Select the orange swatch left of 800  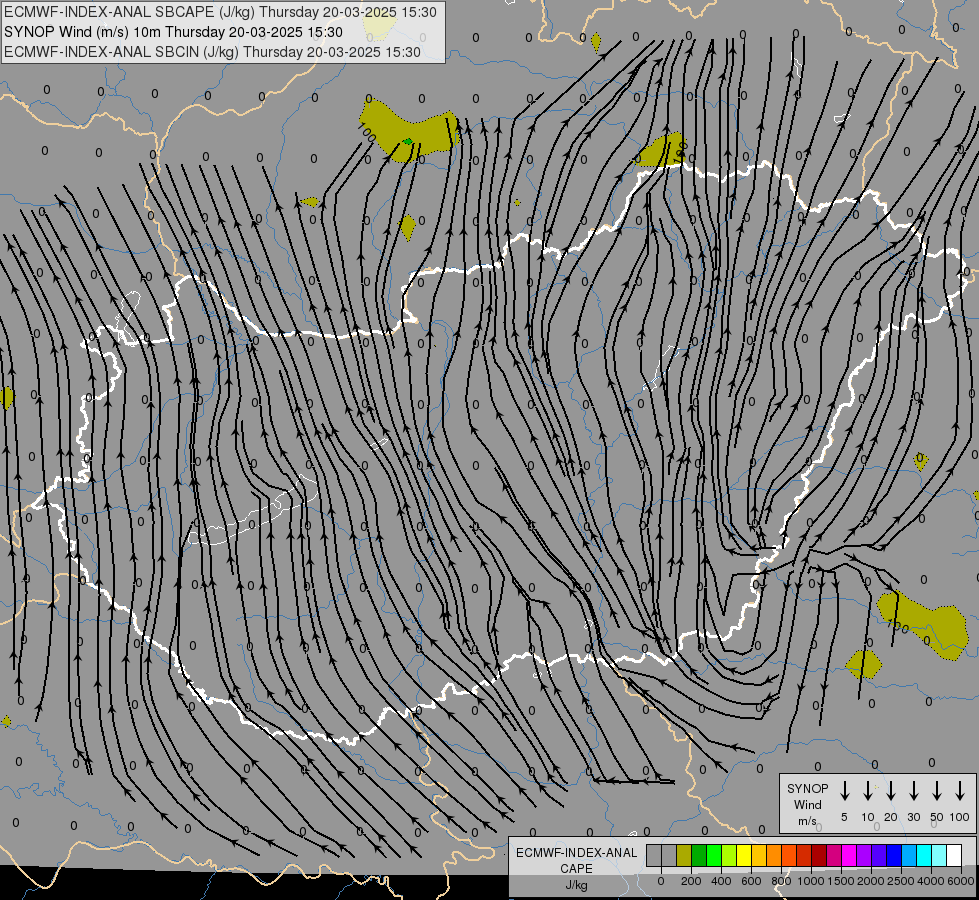click(774, 855)
